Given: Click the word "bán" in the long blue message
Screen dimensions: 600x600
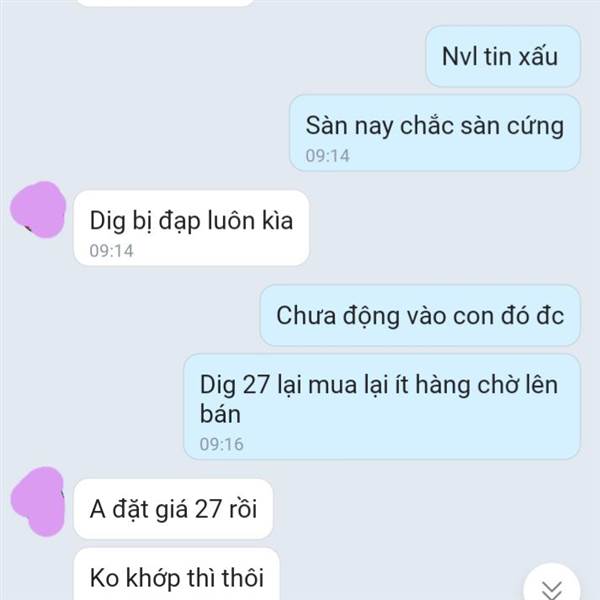Looking at the screenshot, I should 220,414.
